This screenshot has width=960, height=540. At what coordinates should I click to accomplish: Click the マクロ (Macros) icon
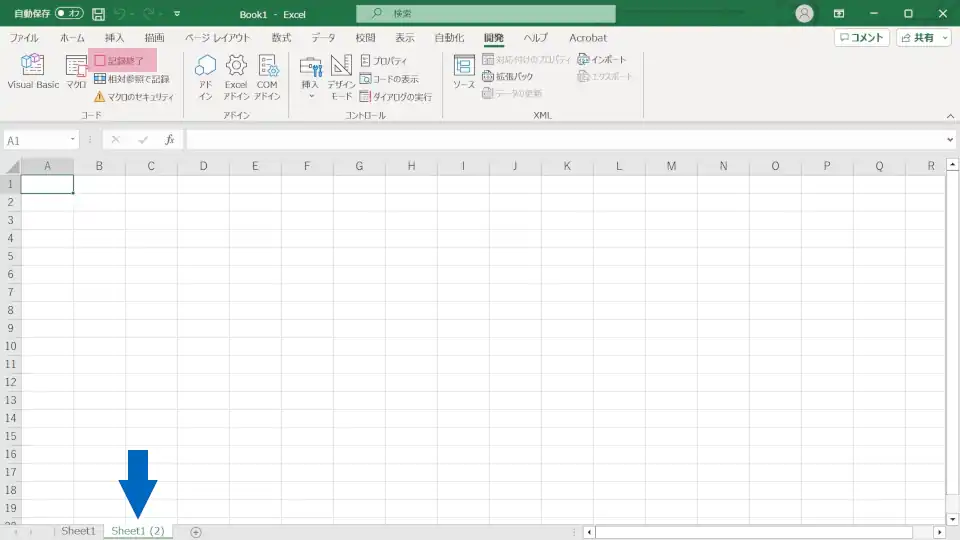point(76,72)
